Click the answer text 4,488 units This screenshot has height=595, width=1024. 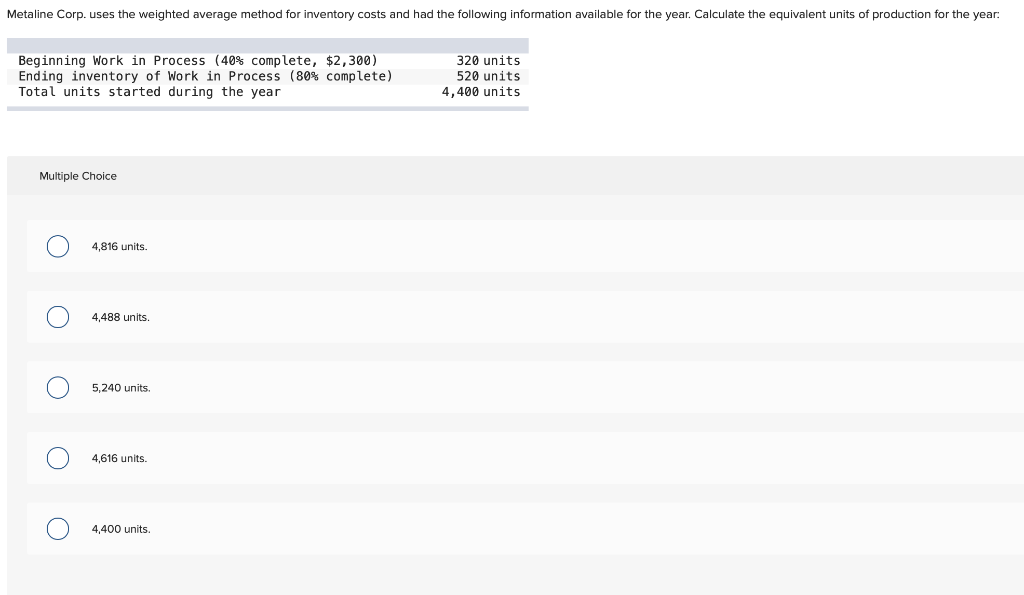120,316
